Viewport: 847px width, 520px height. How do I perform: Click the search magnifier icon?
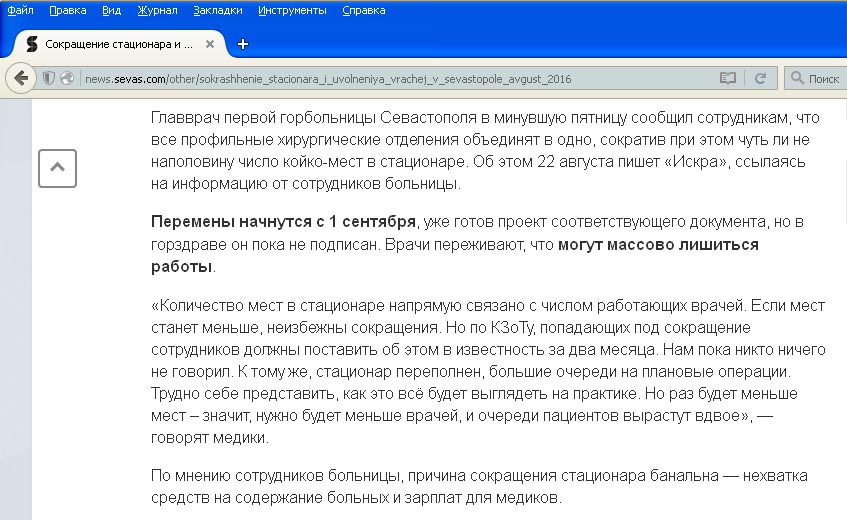797,78
